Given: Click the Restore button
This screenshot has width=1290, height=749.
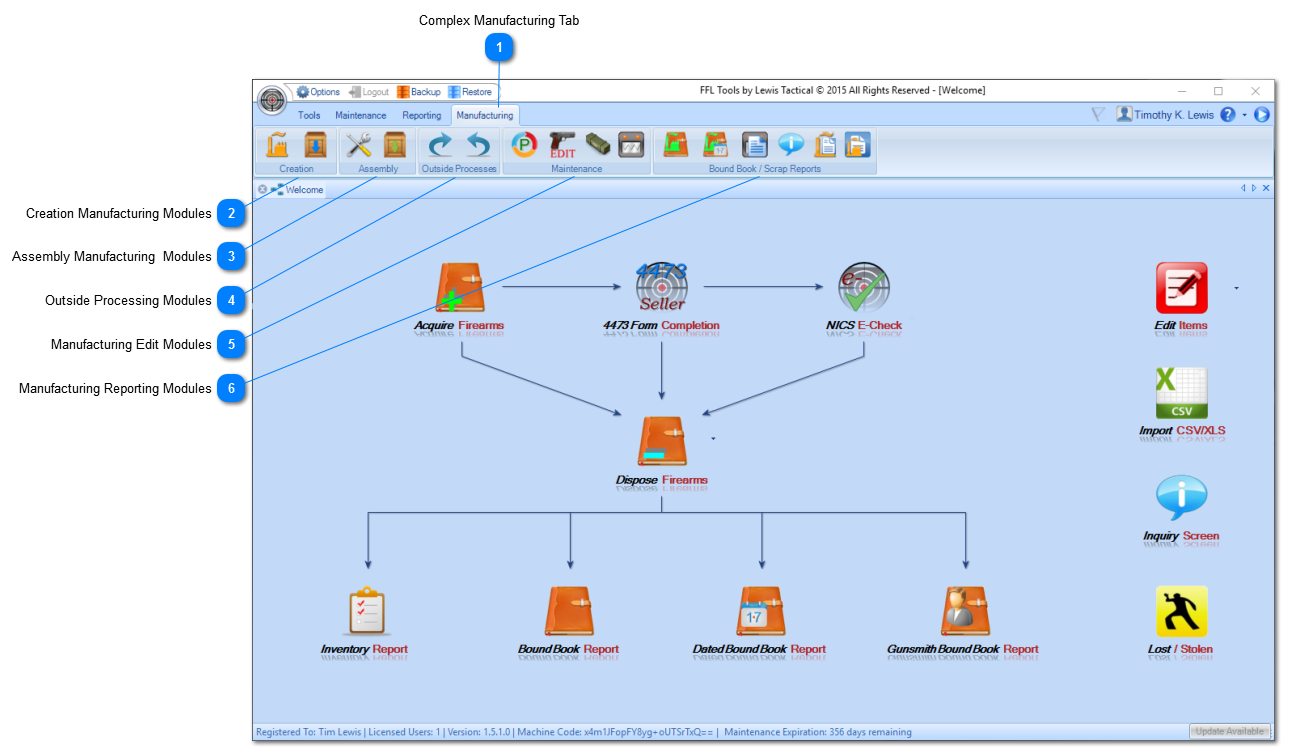Looking at the screenshot, I should 470,92.
